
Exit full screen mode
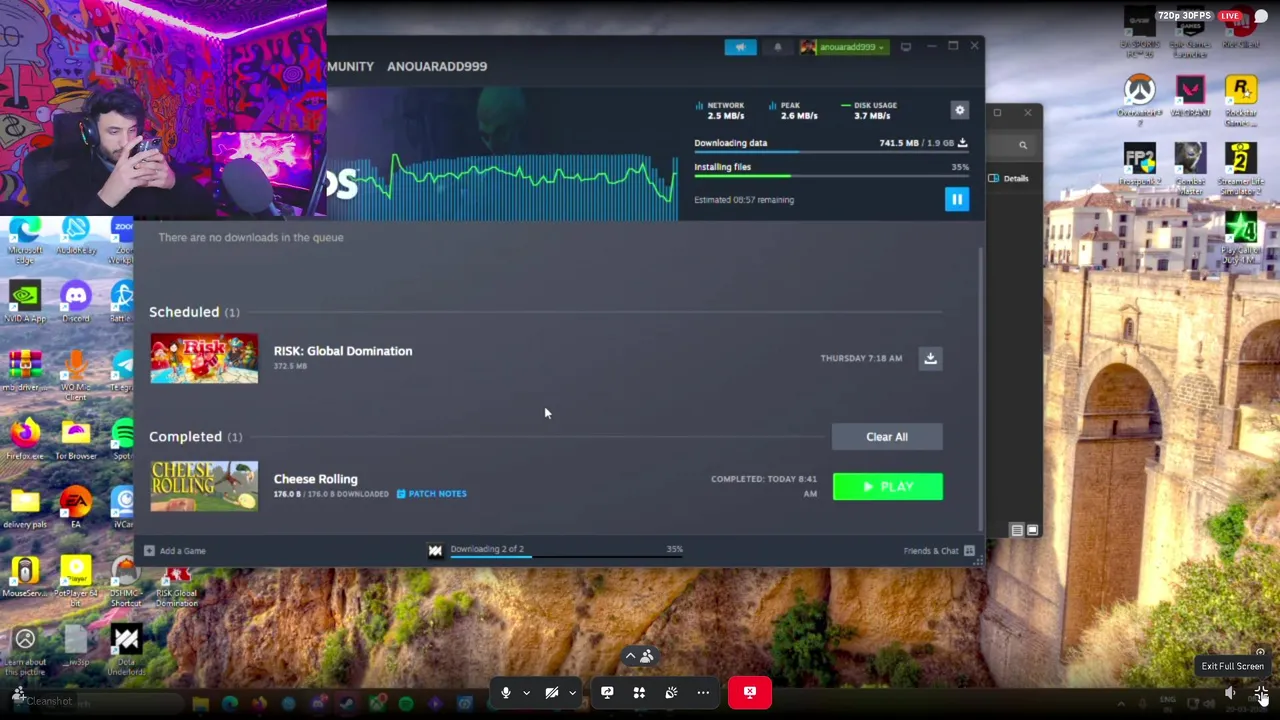[1261, 694]
